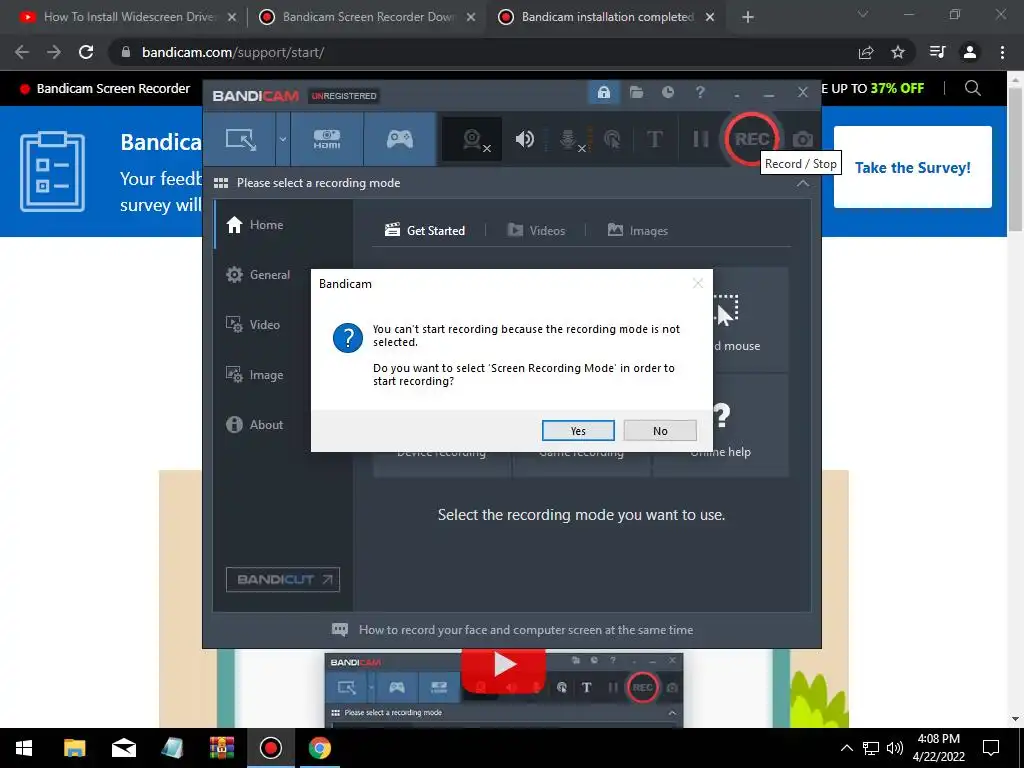1024x768 pixels.
Task: Toggle the text overlay T icon
Action: pos(654,139)
